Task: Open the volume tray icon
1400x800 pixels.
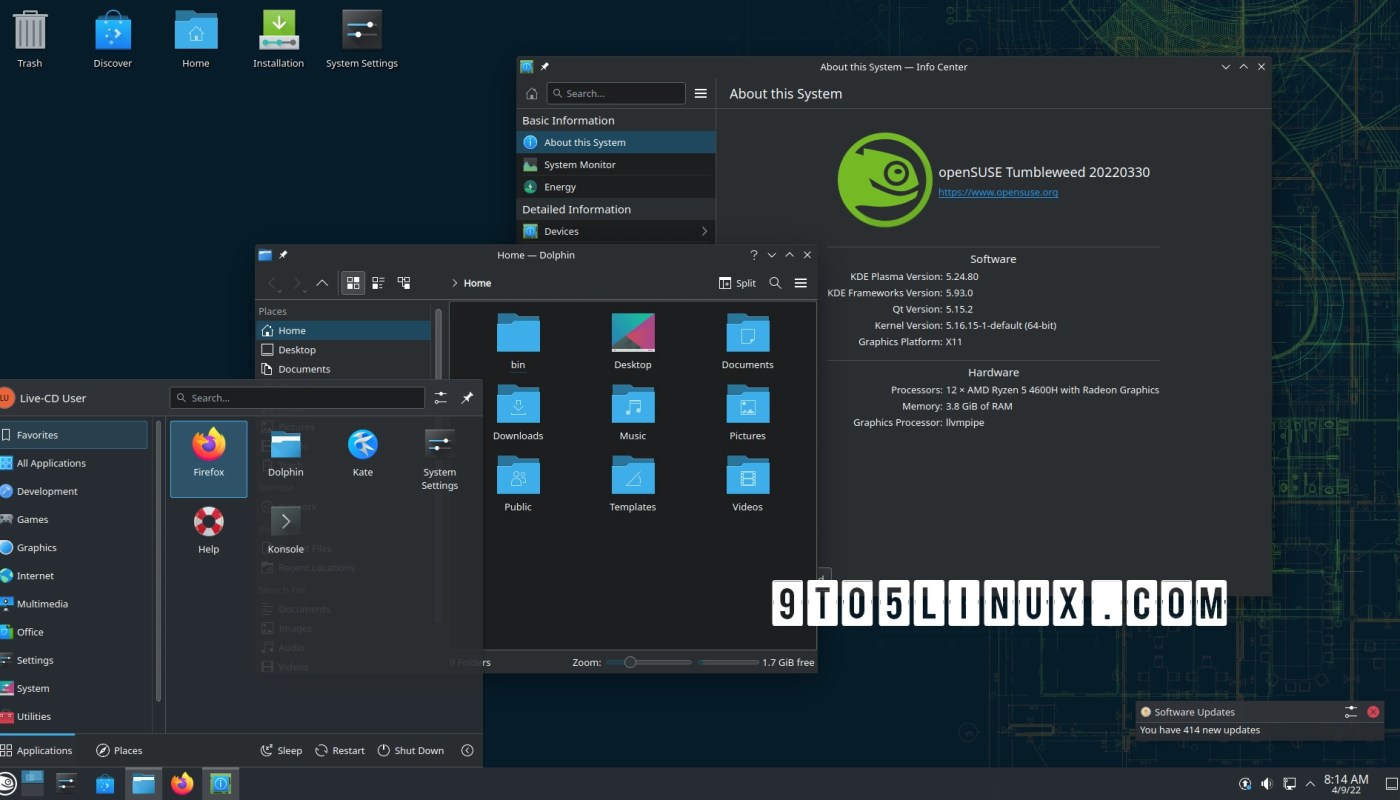Action: pyautogui.click(x=1266, y=783)
